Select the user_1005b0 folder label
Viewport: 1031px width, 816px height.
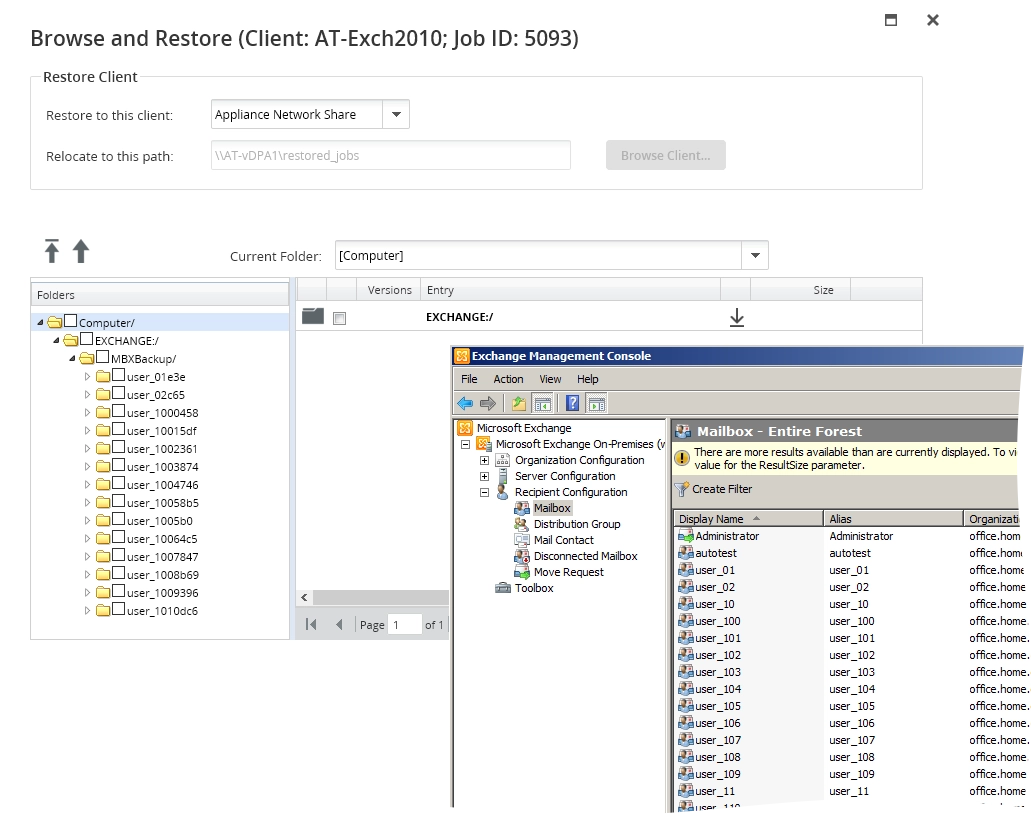click(x=160, y=521)
